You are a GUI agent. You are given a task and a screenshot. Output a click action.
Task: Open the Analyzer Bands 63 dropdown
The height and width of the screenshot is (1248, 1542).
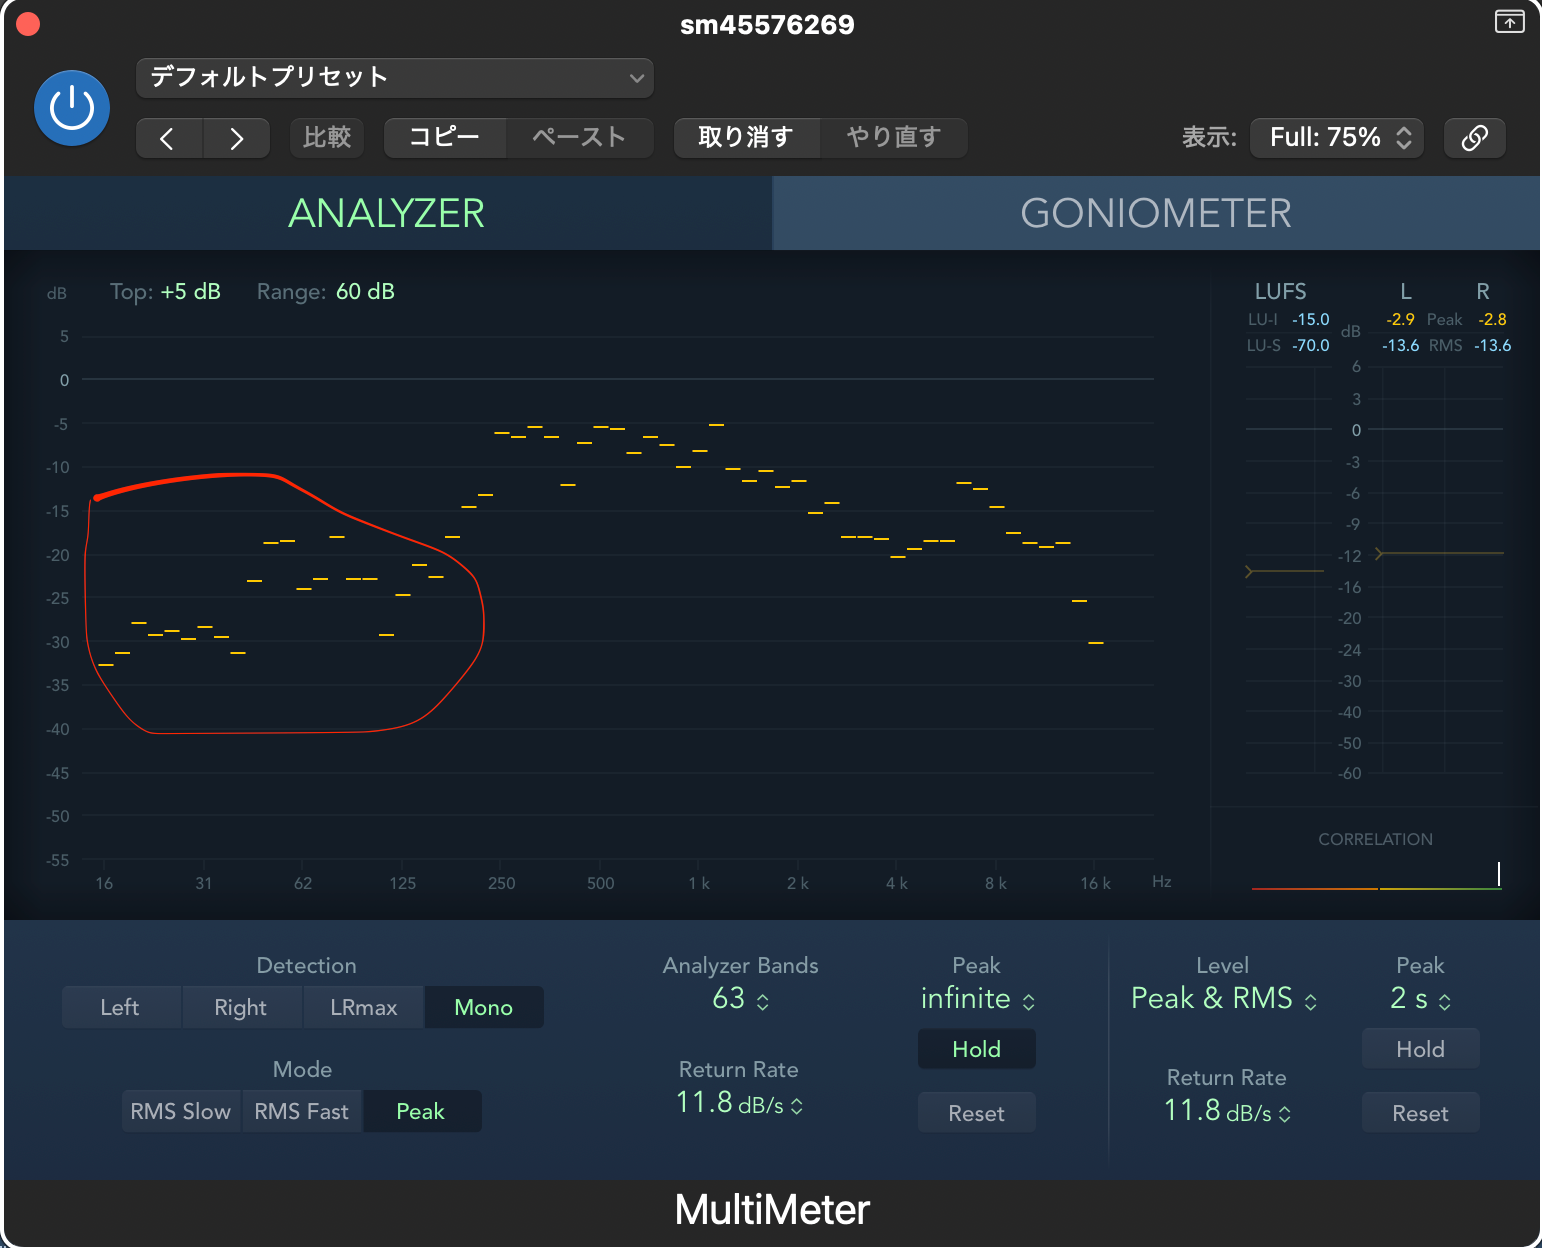pos(741,999)
